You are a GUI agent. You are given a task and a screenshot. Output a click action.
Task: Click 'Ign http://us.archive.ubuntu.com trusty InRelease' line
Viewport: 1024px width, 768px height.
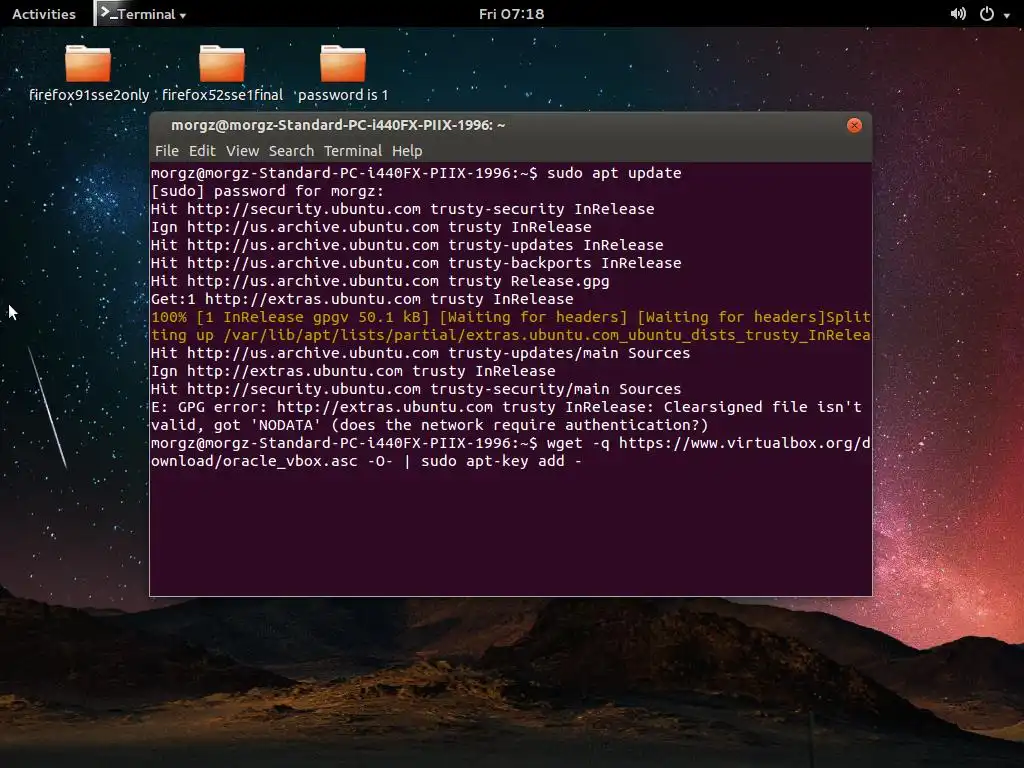tap(371, 227)
